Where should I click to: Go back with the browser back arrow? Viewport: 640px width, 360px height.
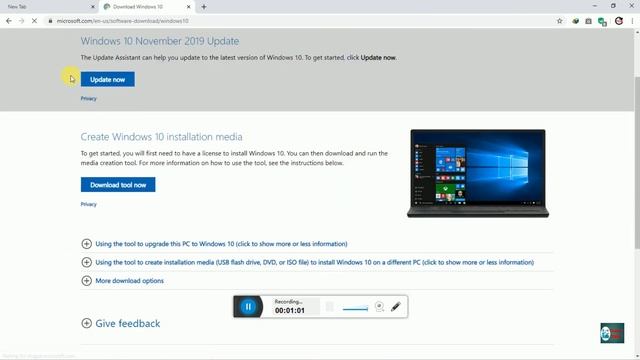[x=9, y=21]
